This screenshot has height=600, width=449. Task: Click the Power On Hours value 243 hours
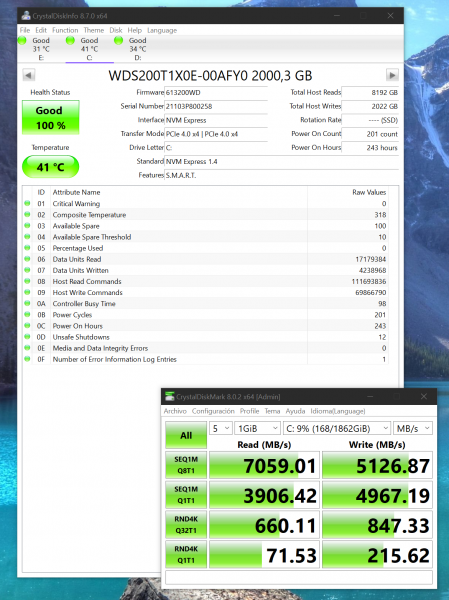370,148
